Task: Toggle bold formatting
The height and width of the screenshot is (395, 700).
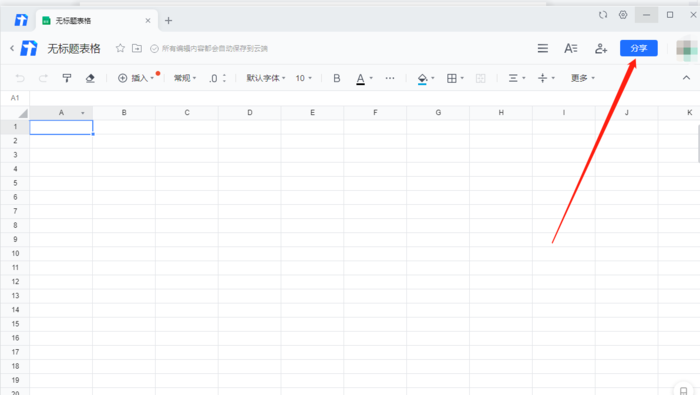Action: pyautogui.click(x=337, y=78)
